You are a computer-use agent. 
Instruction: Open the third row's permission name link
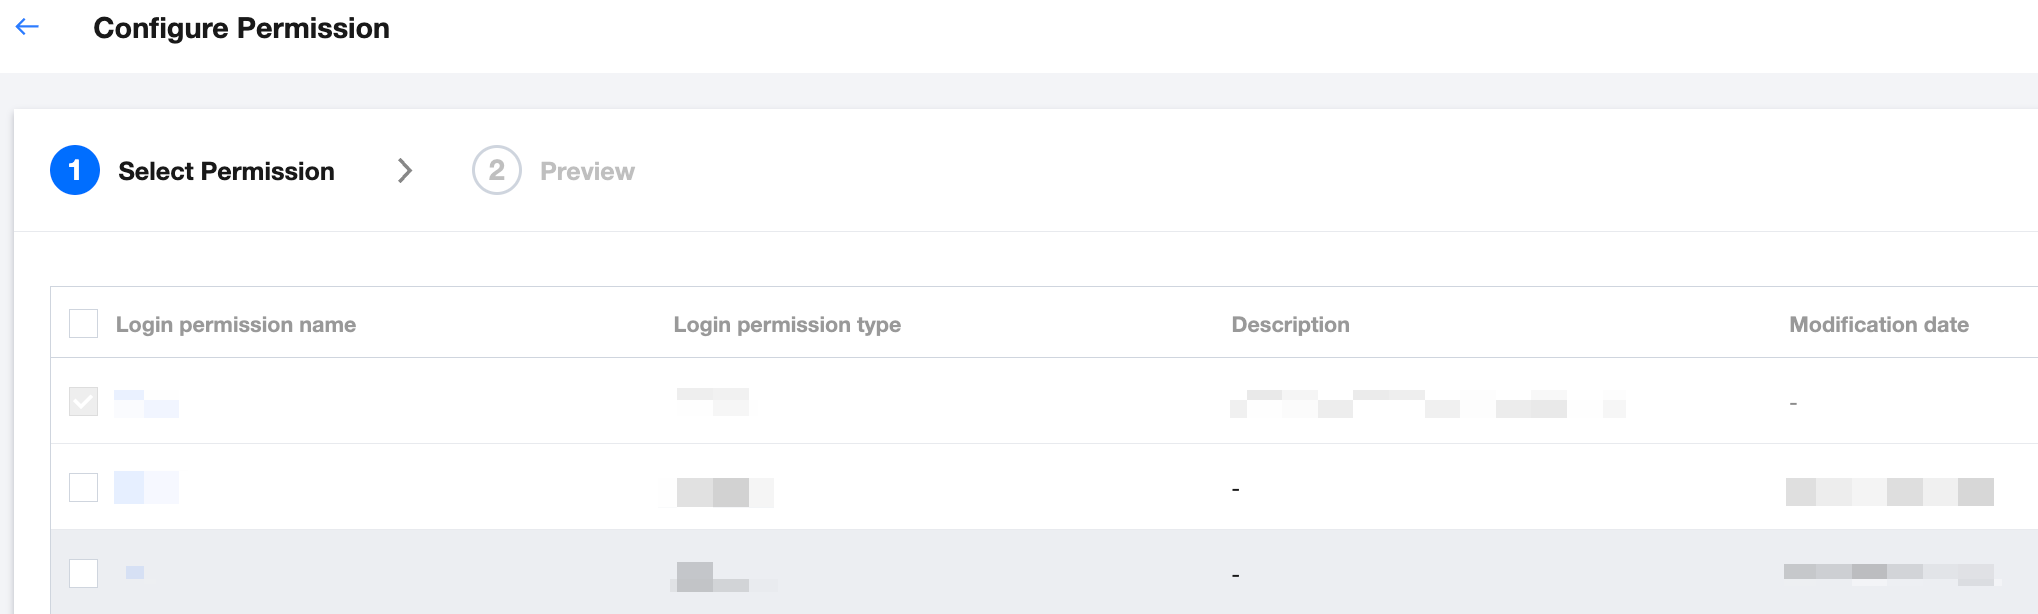click(135, 572)
